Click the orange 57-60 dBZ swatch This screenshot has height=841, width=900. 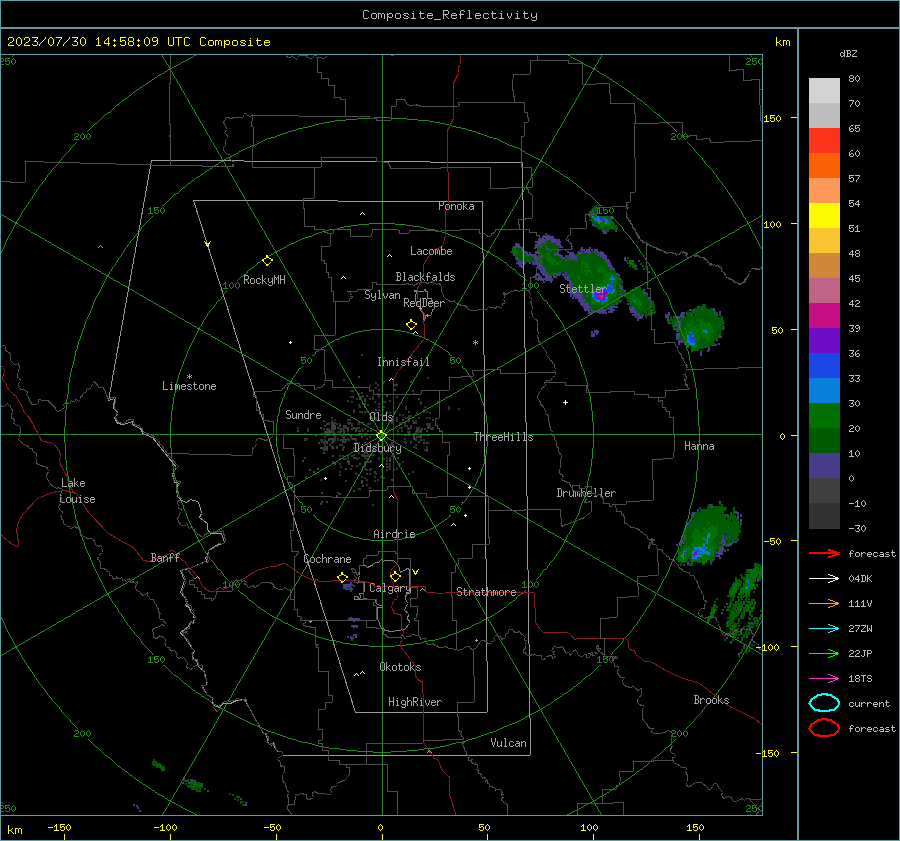(x=824, y=166)
